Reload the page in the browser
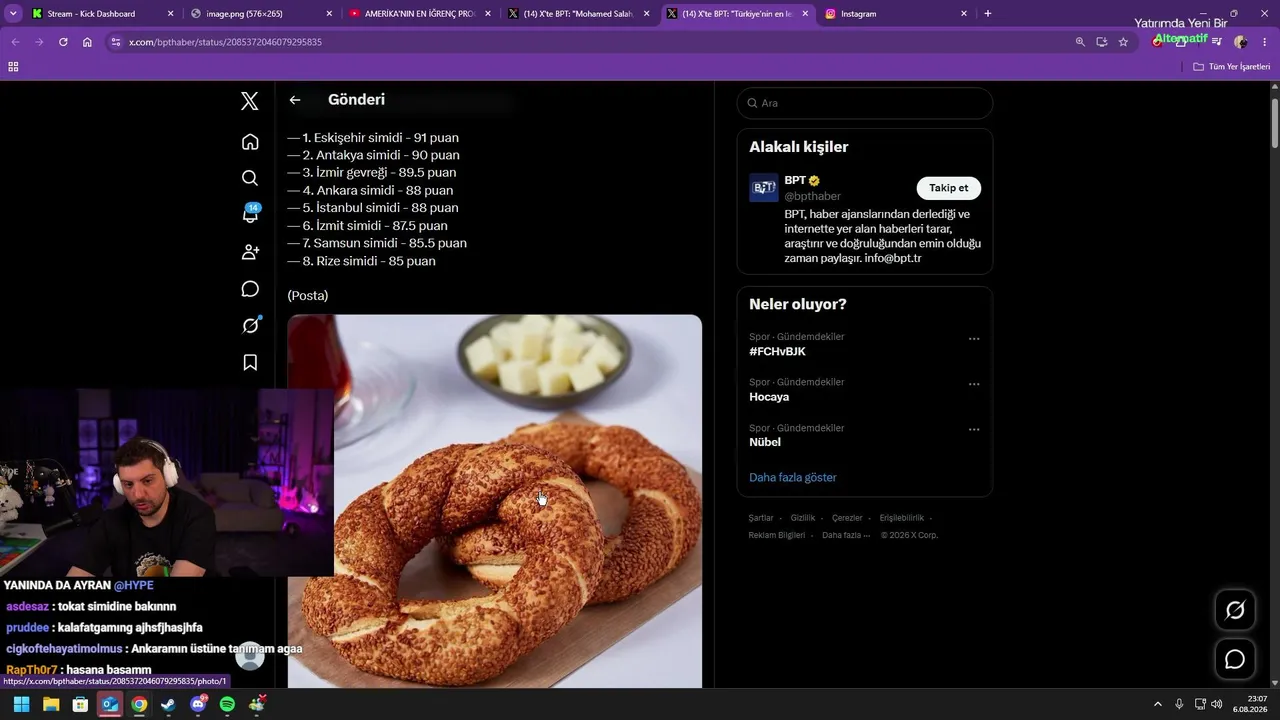 [63, 42]
